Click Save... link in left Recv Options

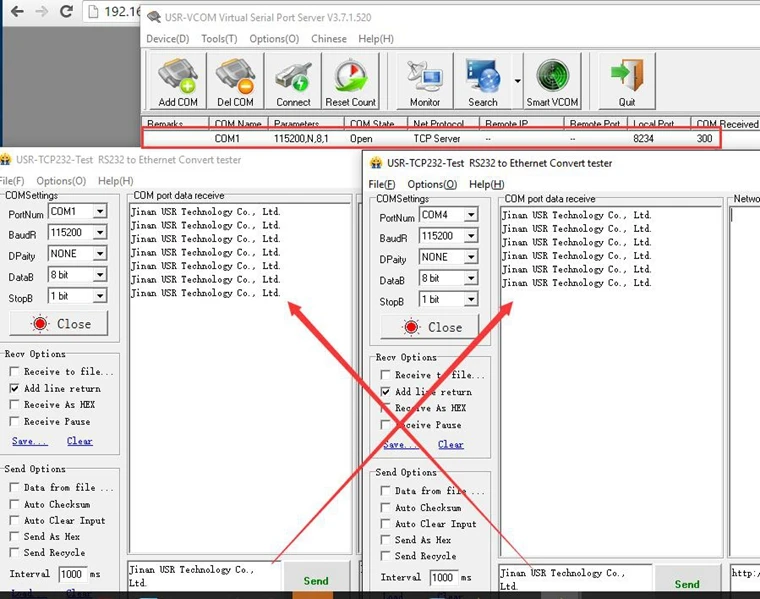click(x=30, y=441)
